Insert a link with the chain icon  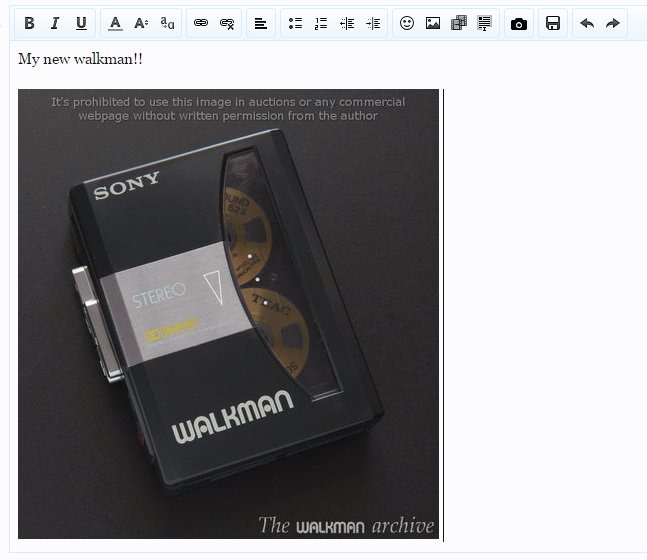pos(201,23)
